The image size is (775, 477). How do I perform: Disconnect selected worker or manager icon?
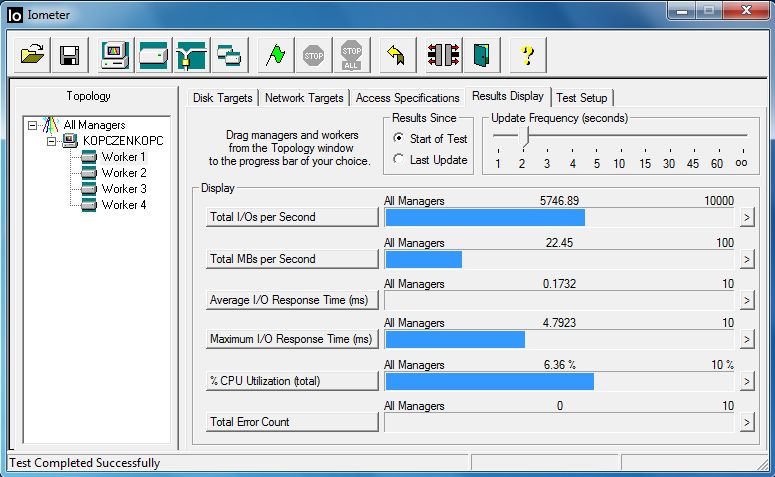point(443,55)
